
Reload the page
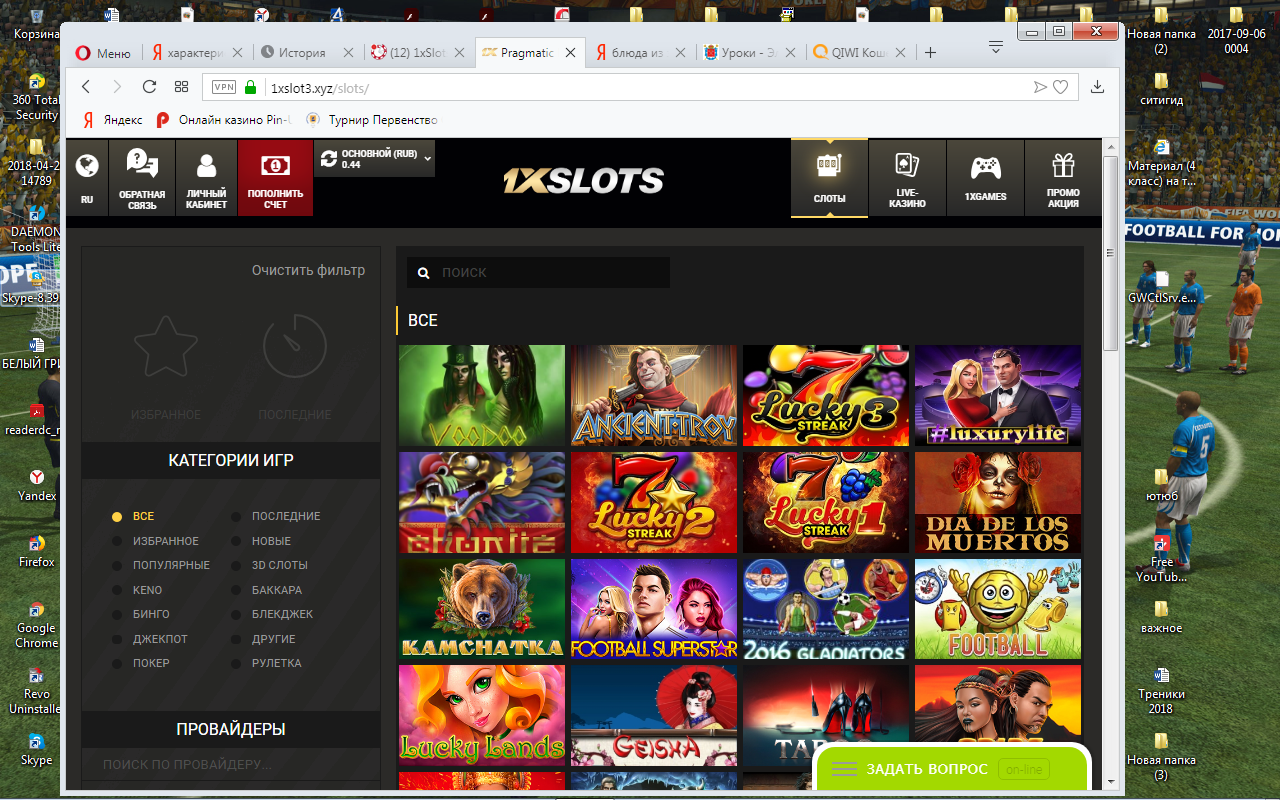(x=150, y=87)
